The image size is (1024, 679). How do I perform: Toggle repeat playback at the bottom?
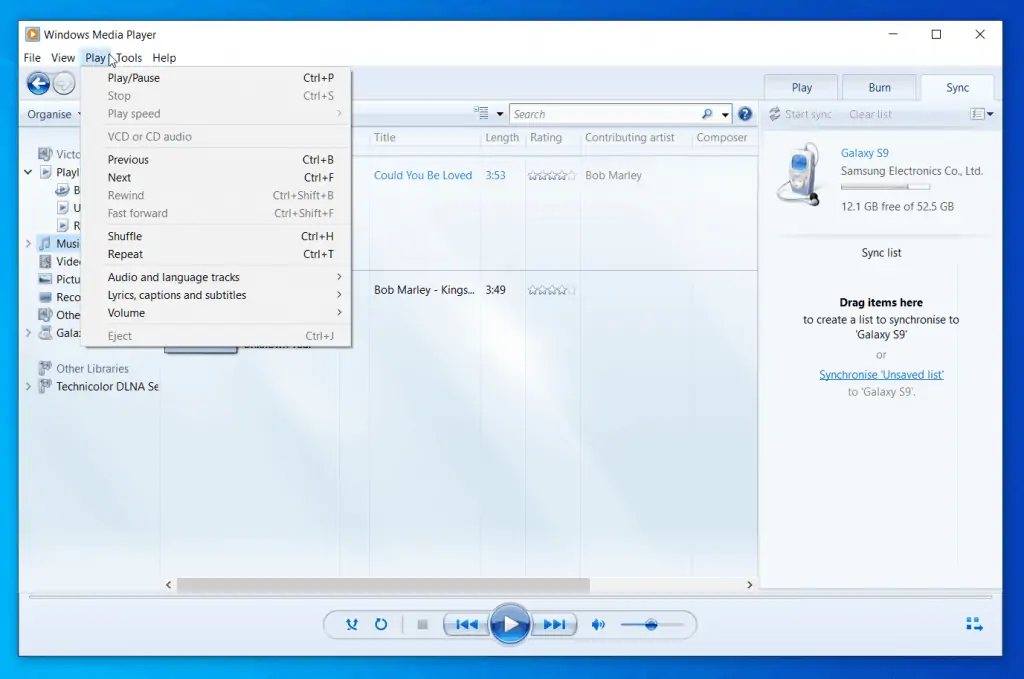[x=381, y=623]
